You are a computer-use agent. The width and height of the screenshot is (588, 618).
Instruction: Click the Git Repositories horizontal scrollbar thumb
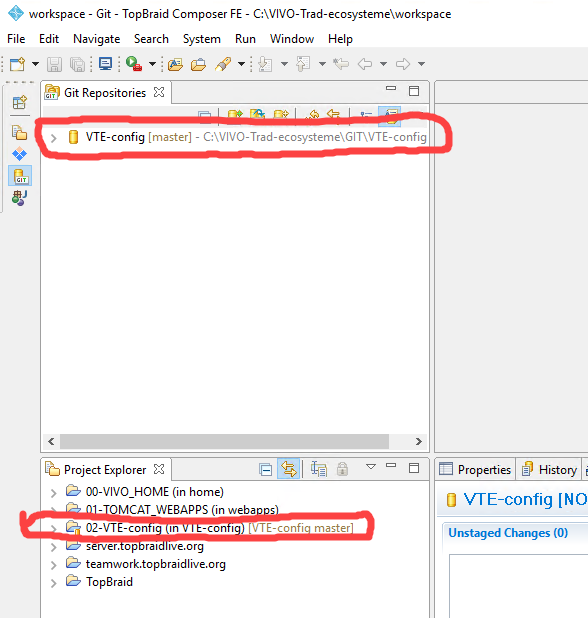[224, 441]
